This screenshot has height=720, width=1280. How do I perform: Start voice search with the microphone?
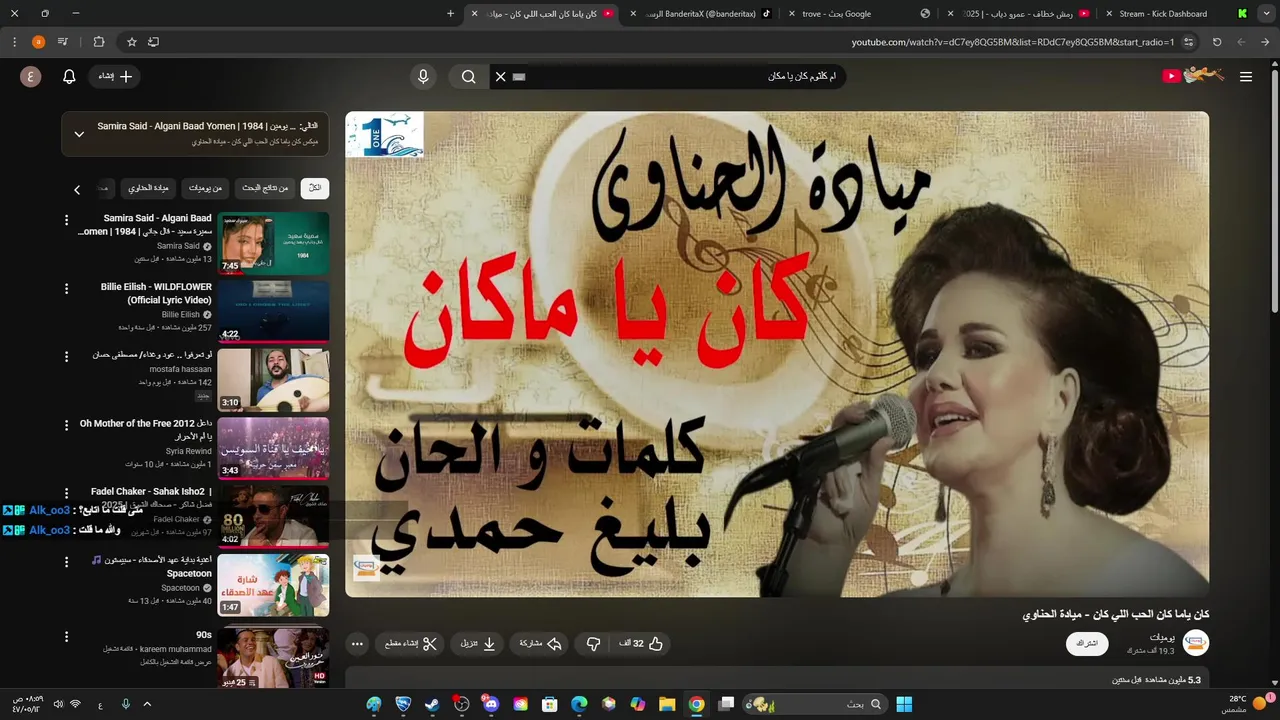(423, 77)
